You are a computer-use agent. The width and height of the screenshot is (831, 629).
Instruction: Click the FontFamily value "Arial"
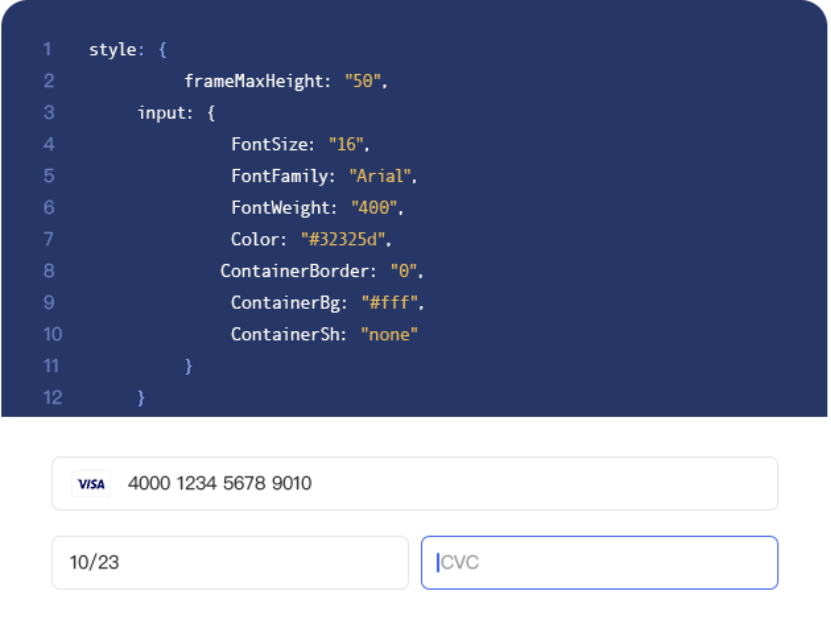(x=380, y=176)
